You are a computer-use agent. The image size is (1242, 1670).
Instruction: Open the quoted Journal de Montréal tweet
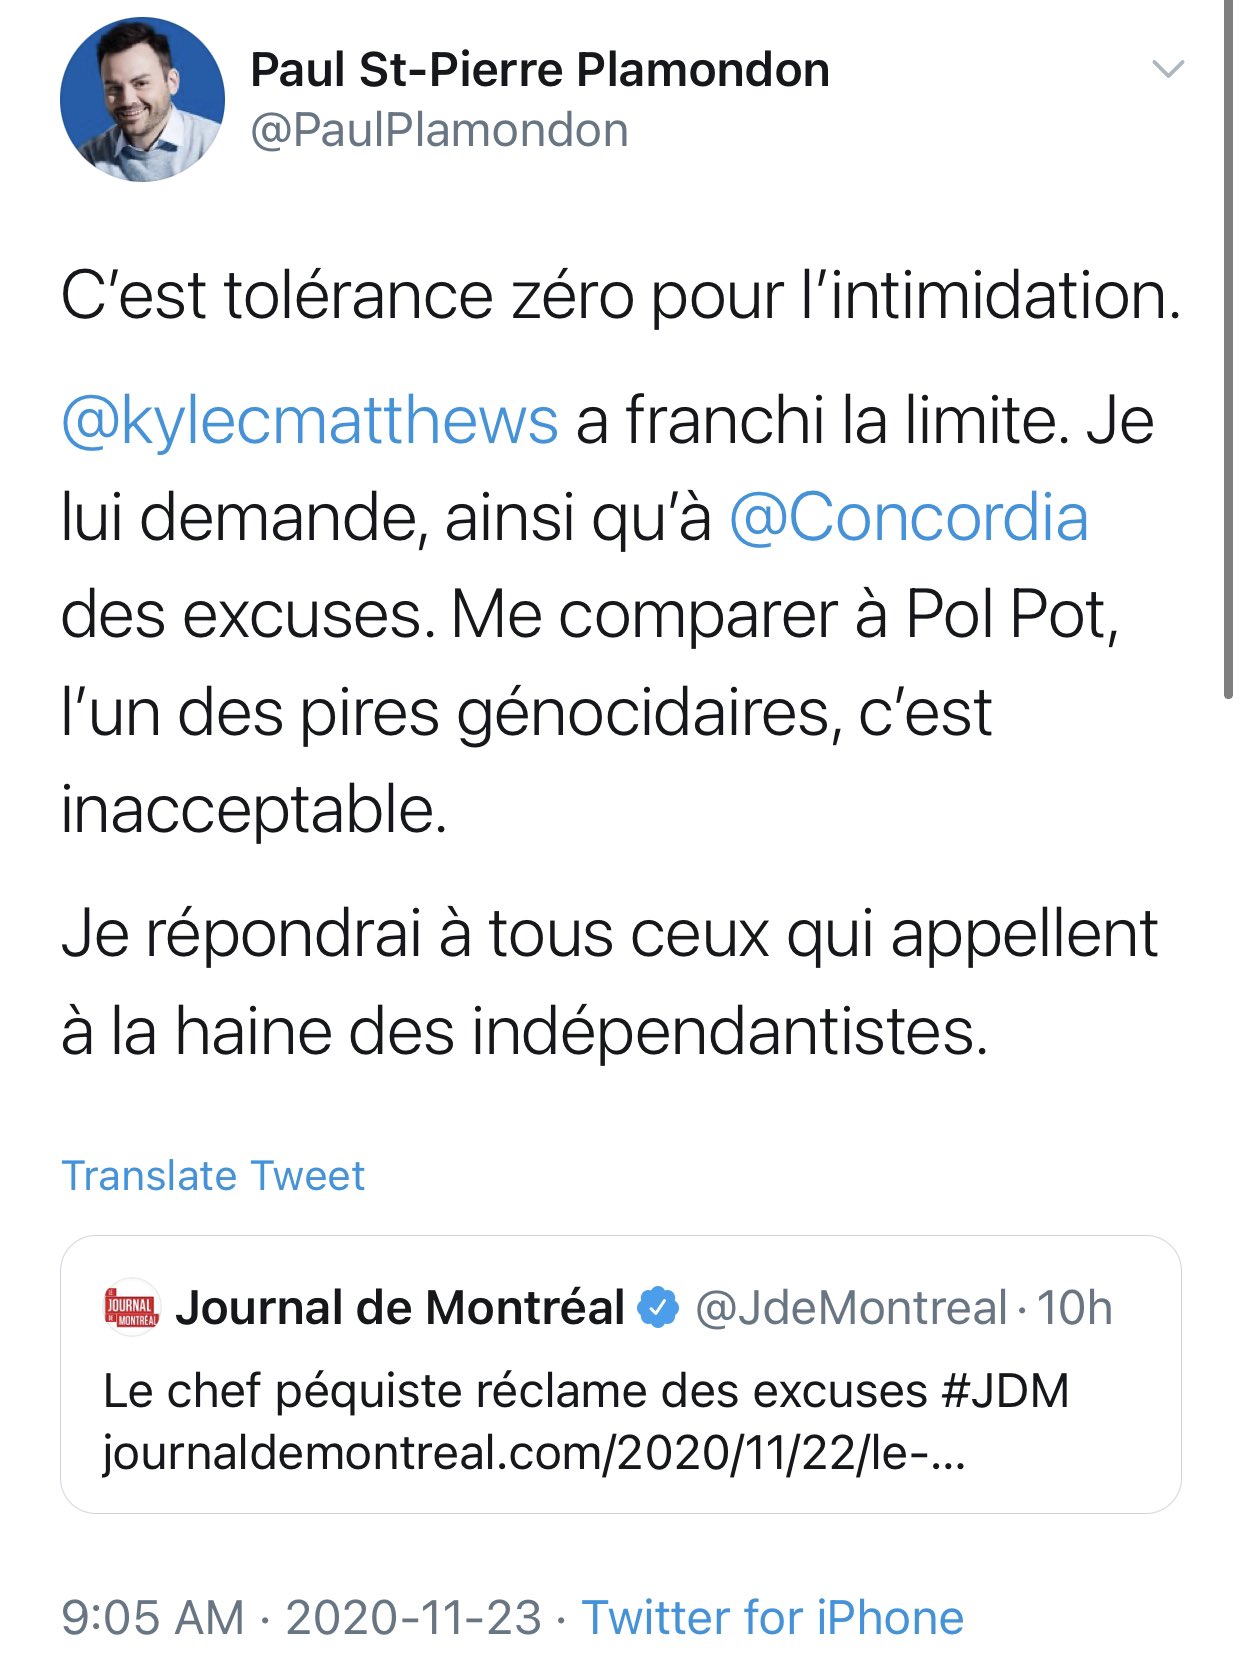click(x=620, y=1374)
